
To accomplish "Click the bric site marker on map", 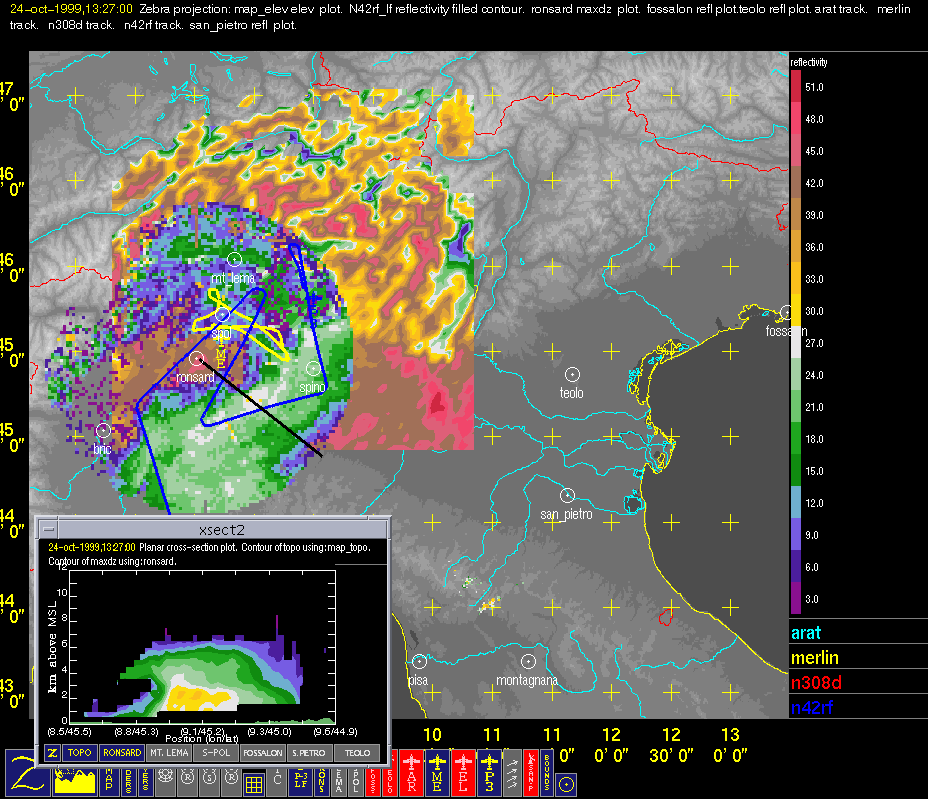I will tap(103, 430).
